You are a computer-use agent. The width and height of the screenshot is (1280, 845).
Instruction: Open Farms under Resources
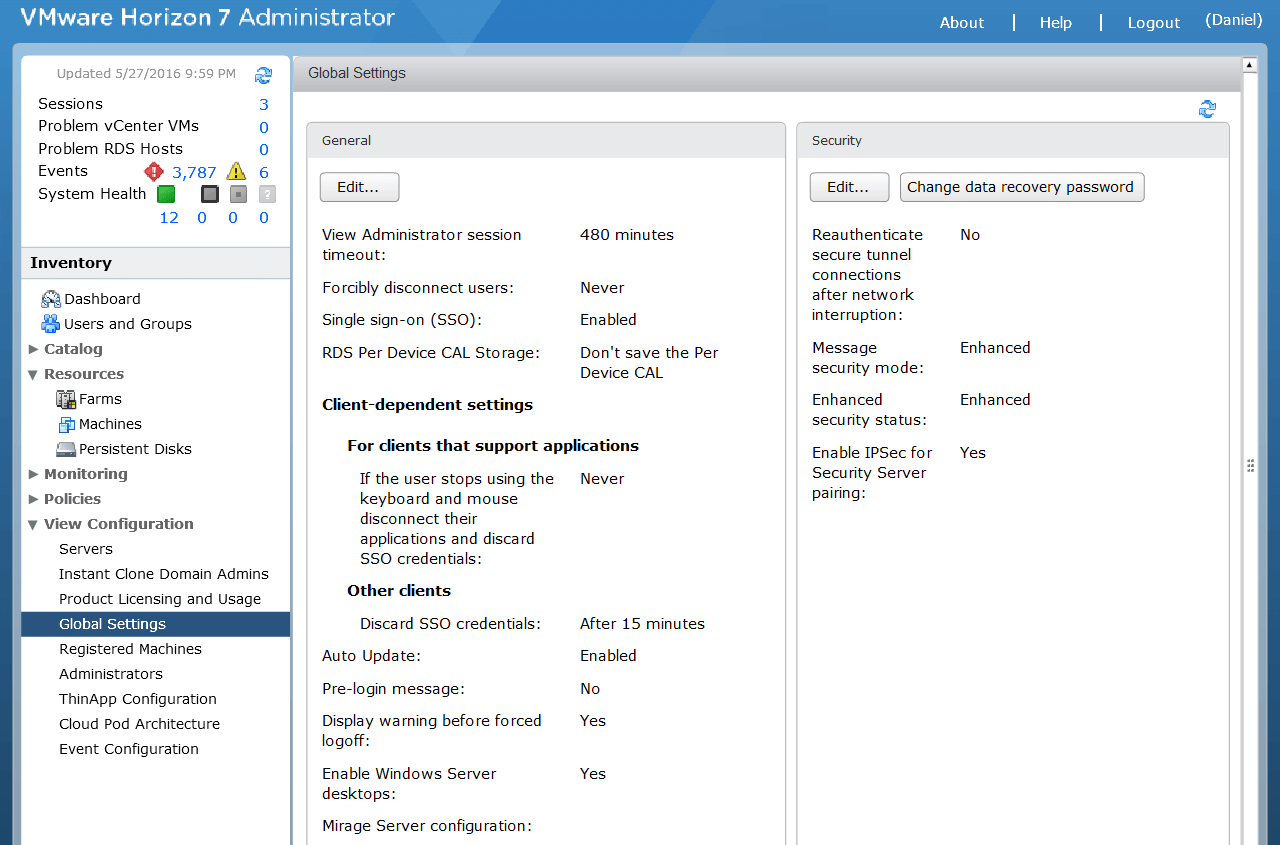[100, 399]
